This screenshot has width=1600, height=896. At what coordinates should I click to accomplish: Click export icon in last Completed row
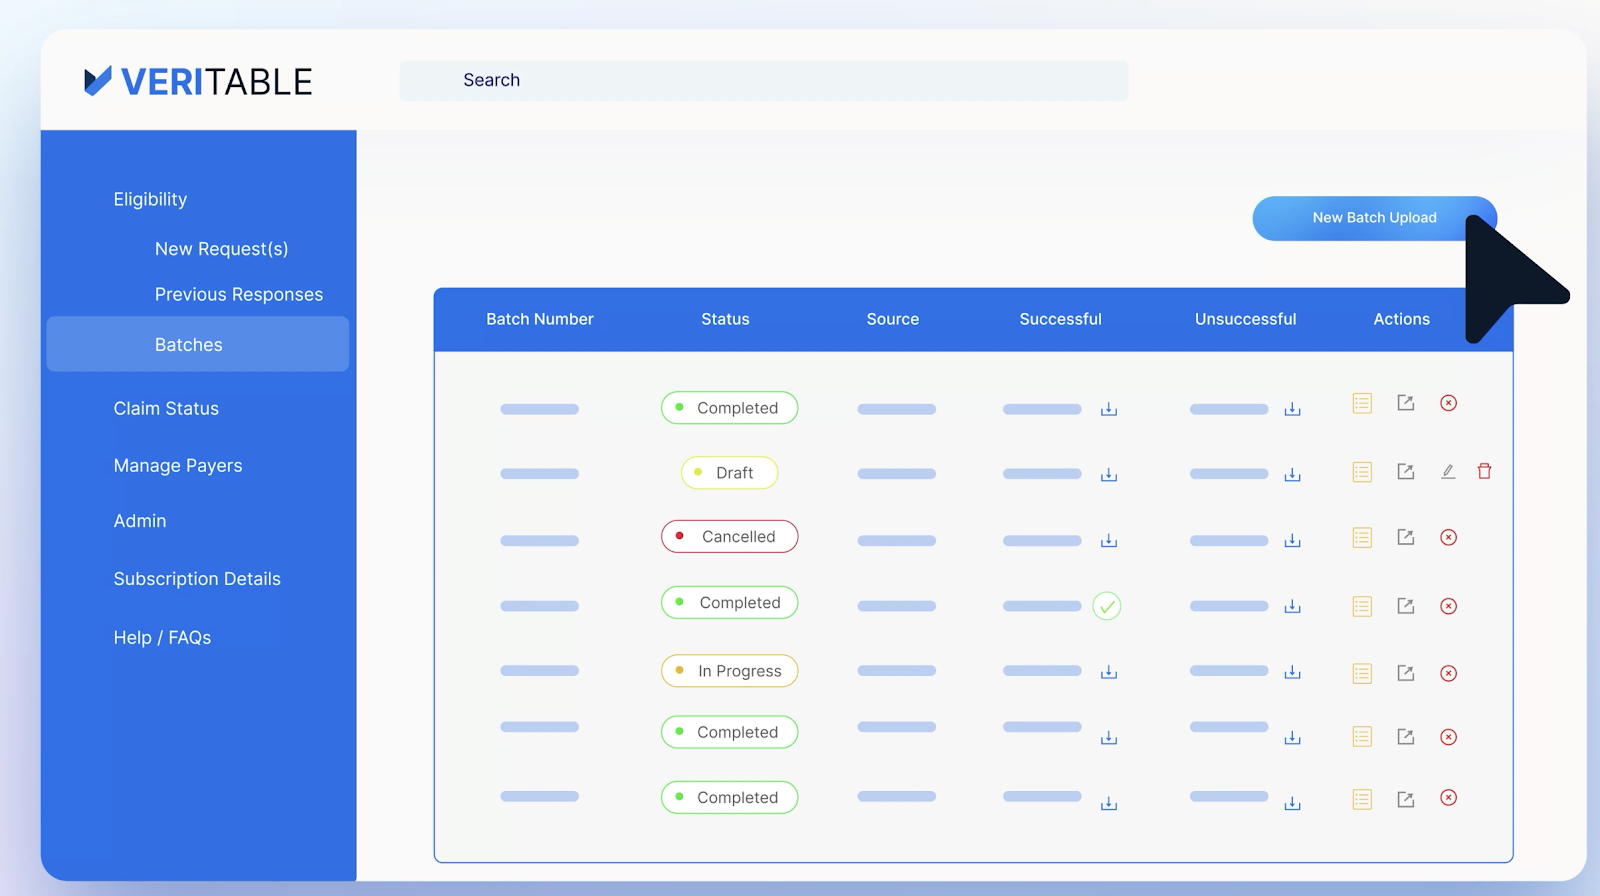(1405, 799)
